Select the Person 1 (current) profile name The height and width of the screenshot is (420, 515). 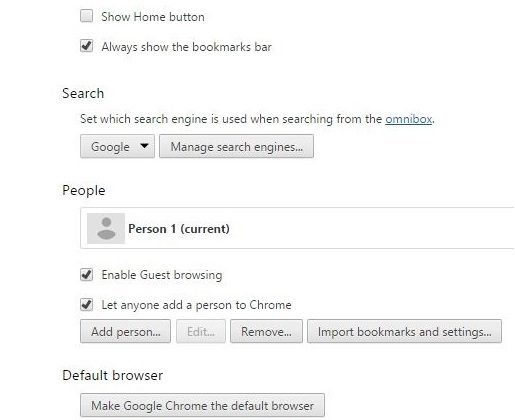(179, 229)
